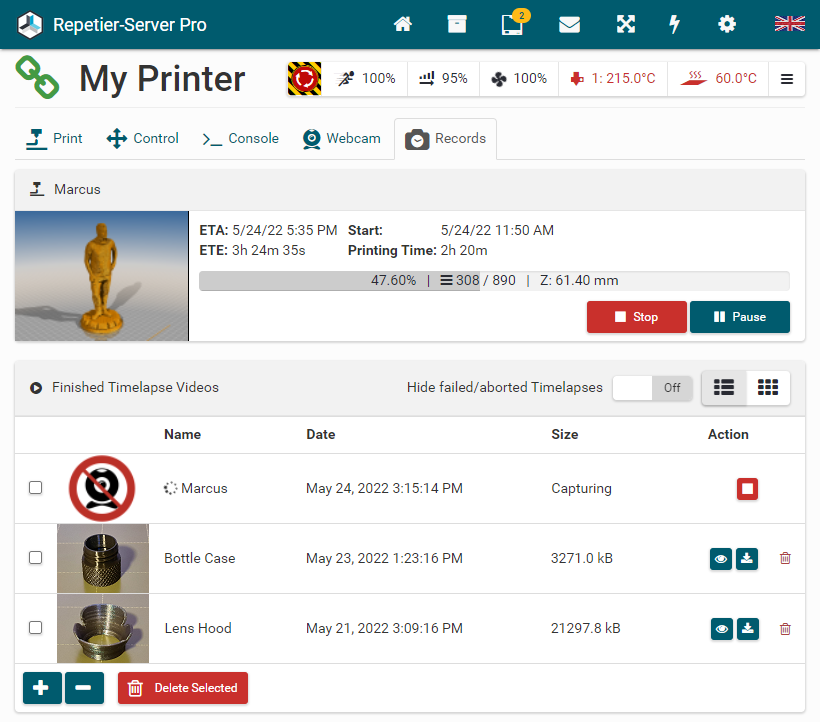Screen dimensions: 820x722
Task: Click the home icon in top bar
Action: 403,24
